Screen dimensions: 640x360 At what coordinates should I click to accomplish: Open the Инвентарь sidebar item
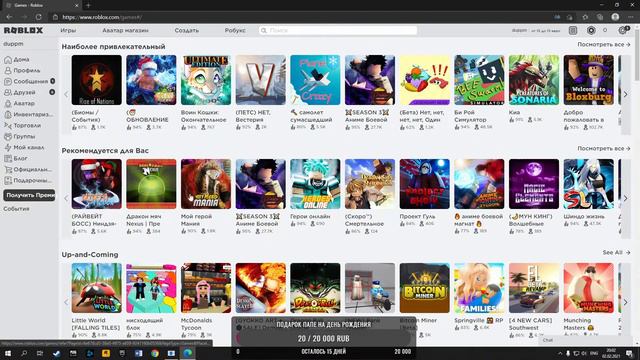[x=29, y=114]
